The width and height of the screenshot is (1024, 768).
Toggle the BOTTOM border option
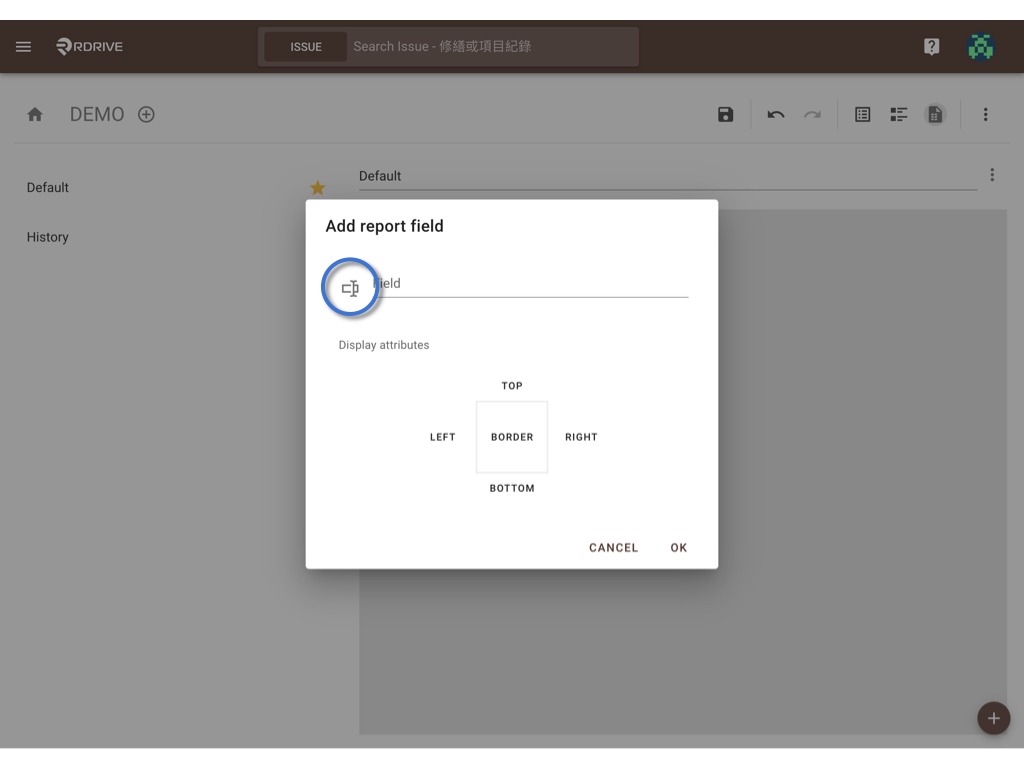(512, 488)
